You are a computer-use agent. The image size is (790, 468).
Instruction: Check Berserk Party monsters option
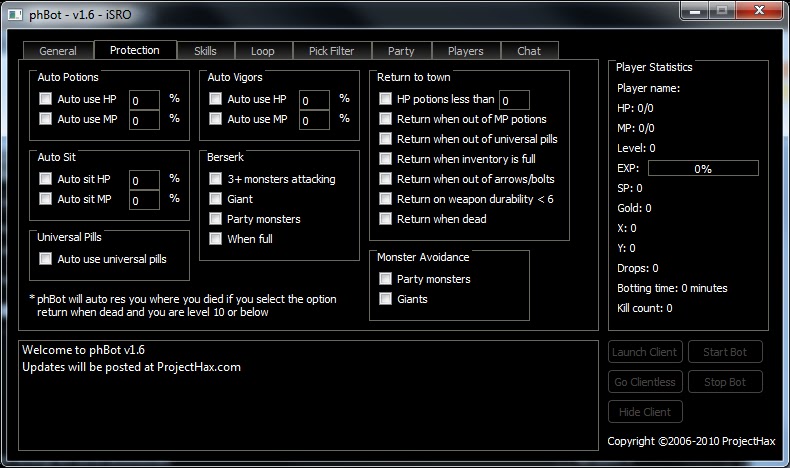[215, 219]
